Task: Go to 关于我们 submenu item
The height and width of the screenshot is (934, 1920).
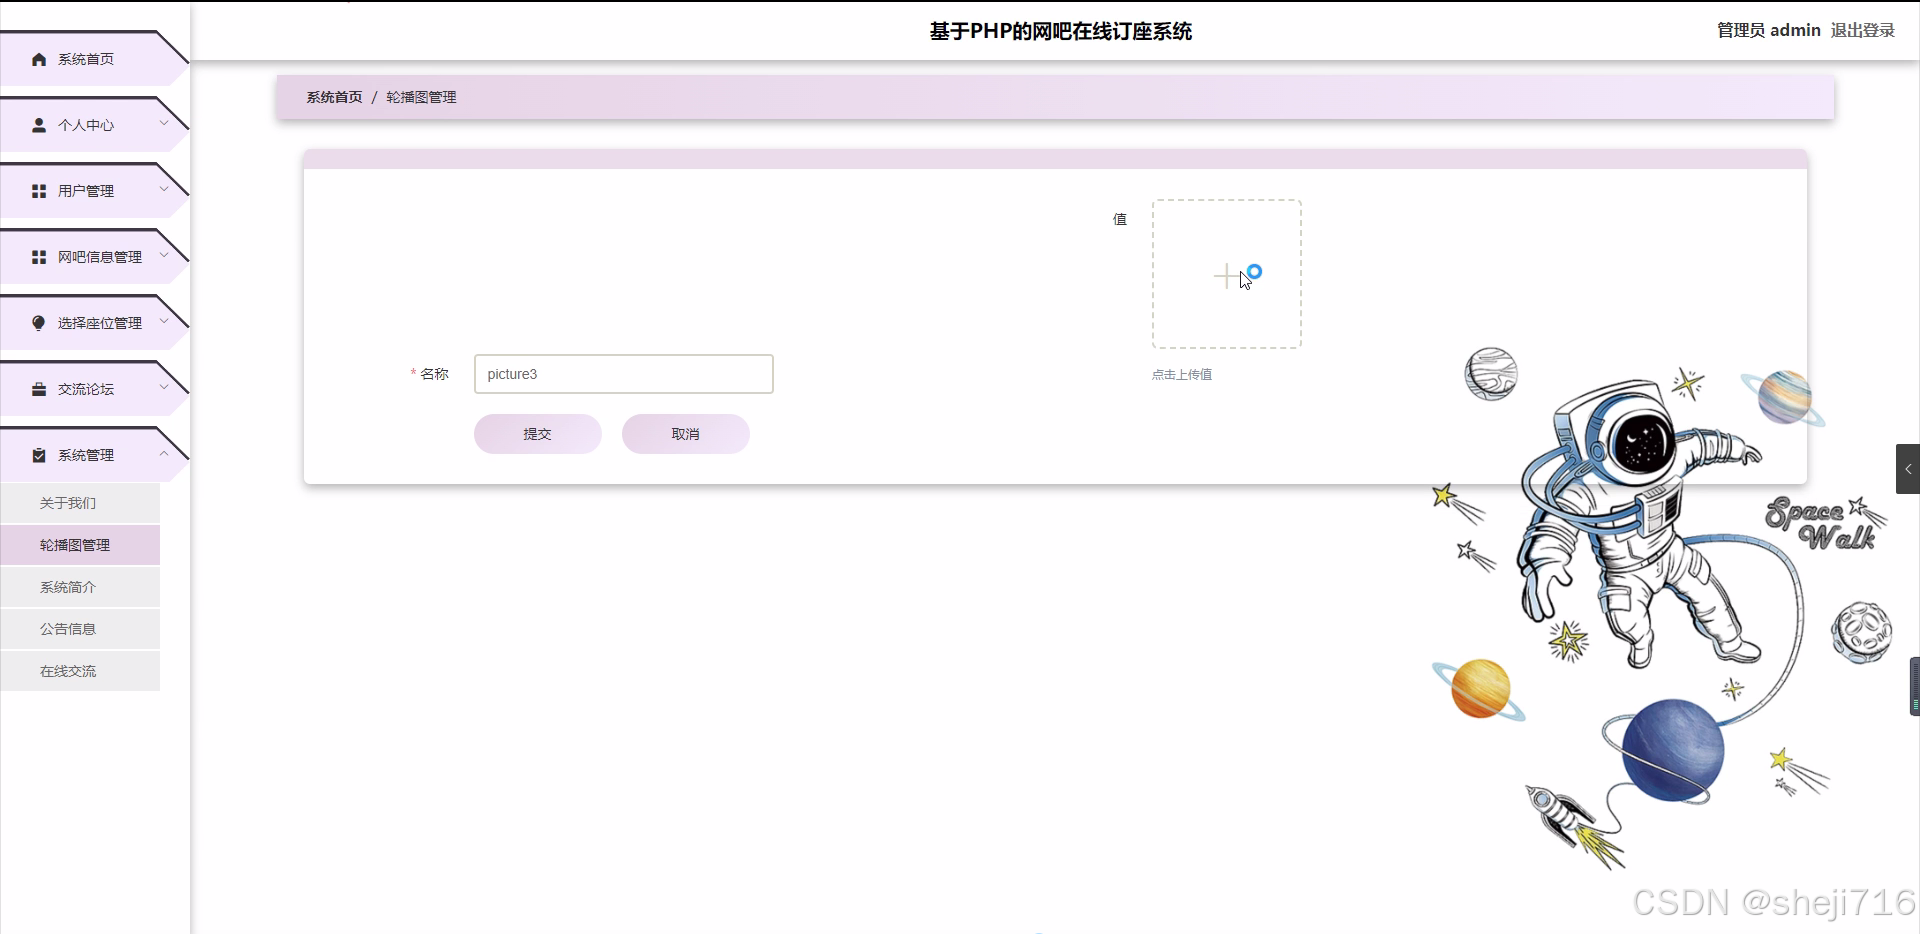Action: click(80, 503)
